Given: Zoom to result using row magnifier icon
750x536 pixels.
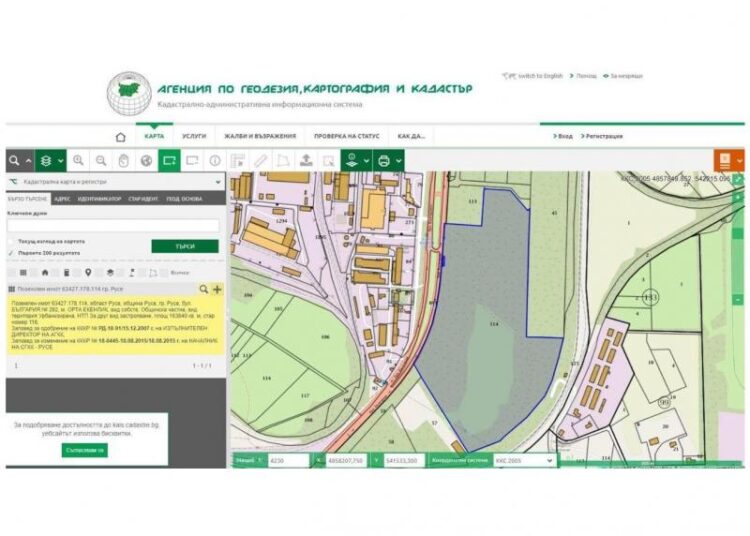Looking at the screenshot, I should [x=204, y=289].
